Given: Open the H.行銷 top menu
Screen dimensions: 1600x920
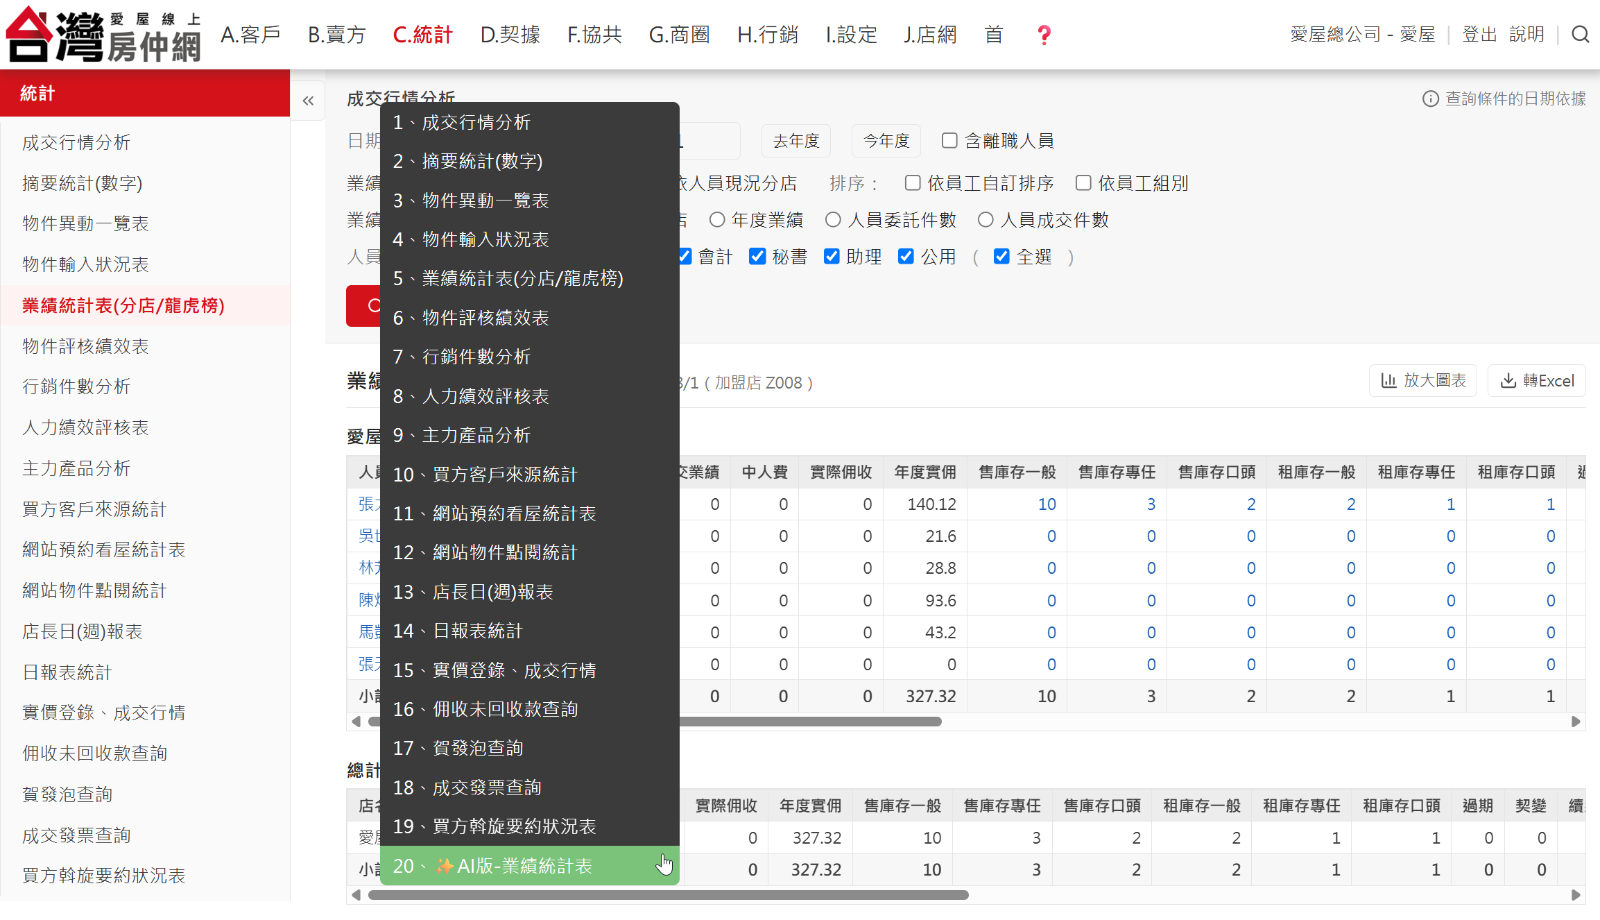Looking at the screenshot, I should coord(767,35).
